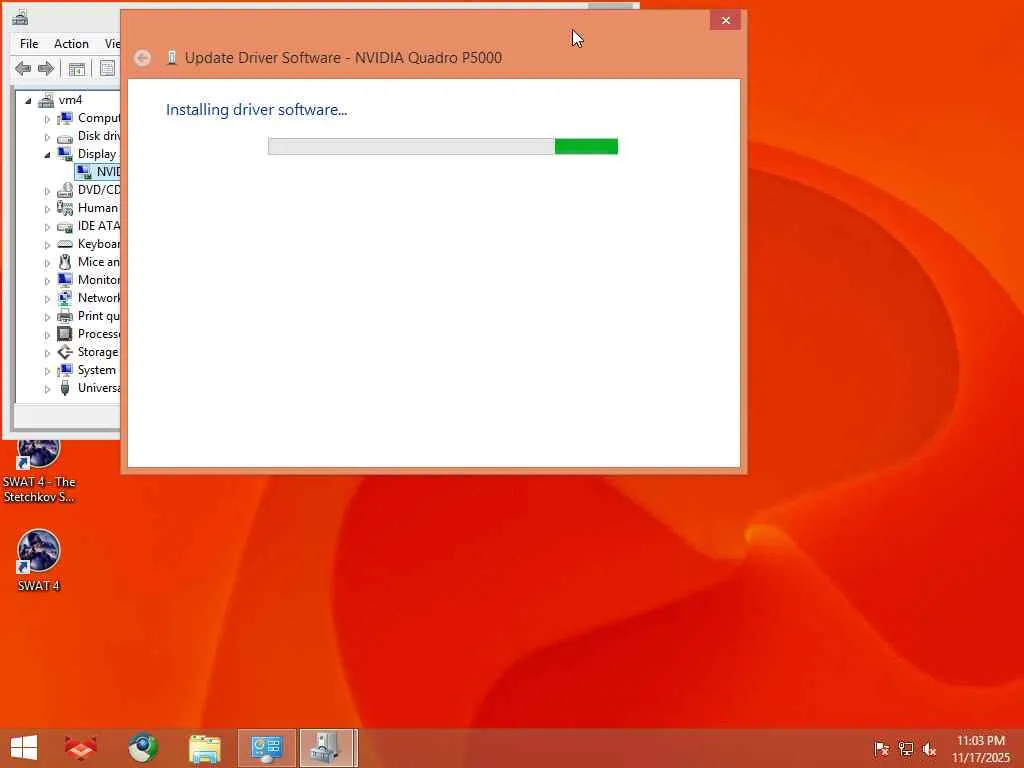Click the Network adapters icon
Image resolution: width=1024 pixels, height=768 pixels.
click(65, 298)
